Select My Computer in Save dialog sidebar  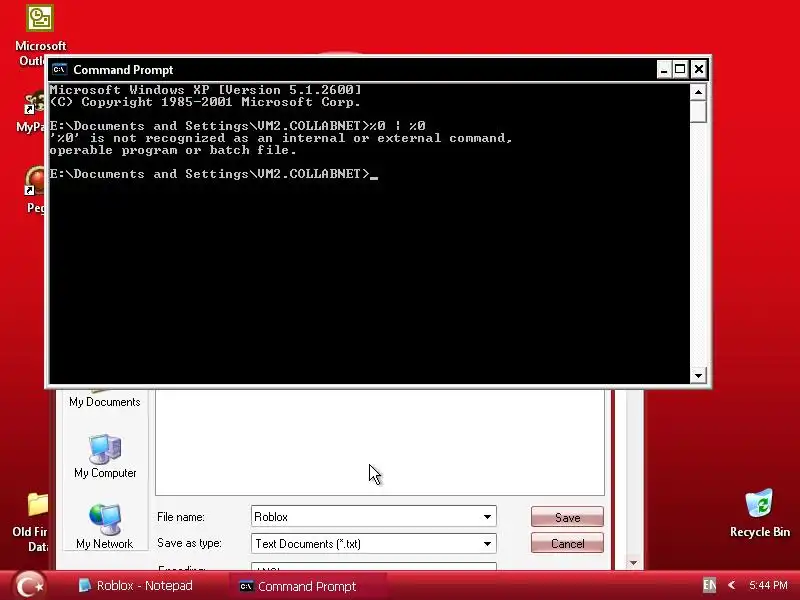pyautogui.click(x=105, y=457)
